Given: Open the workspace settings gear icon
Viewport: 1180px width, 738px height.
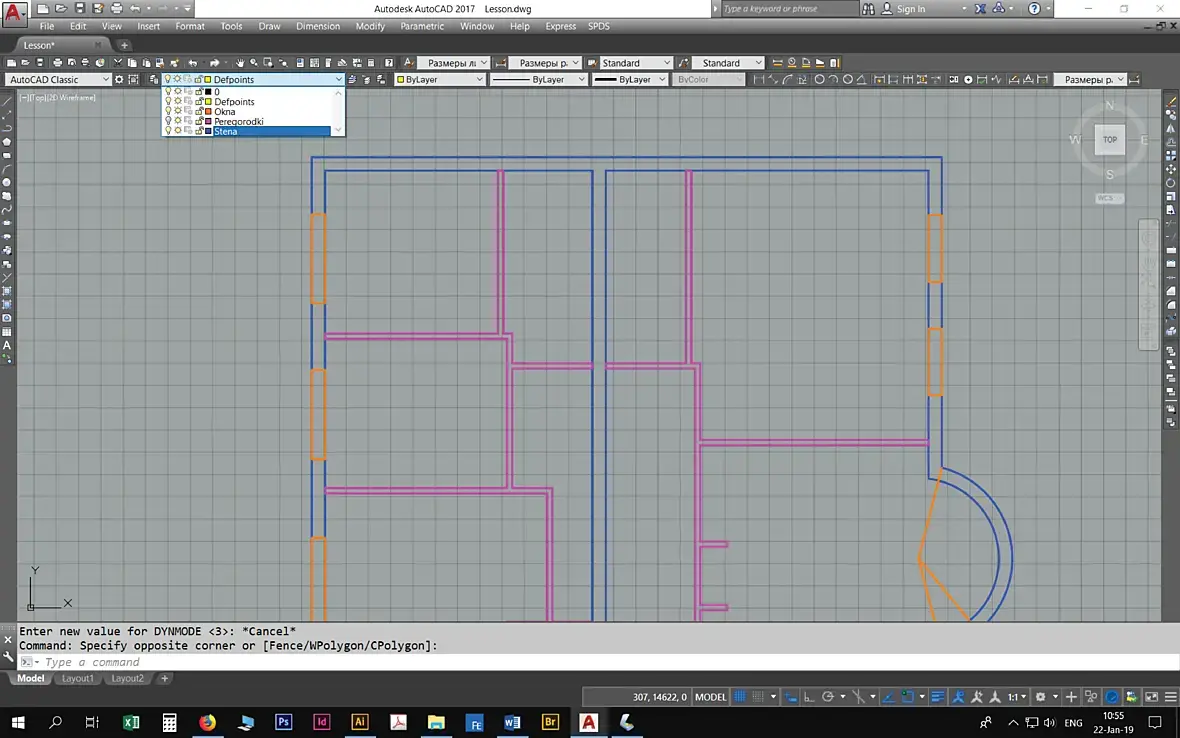Looking at the screenshot, I should coord(119,79).
